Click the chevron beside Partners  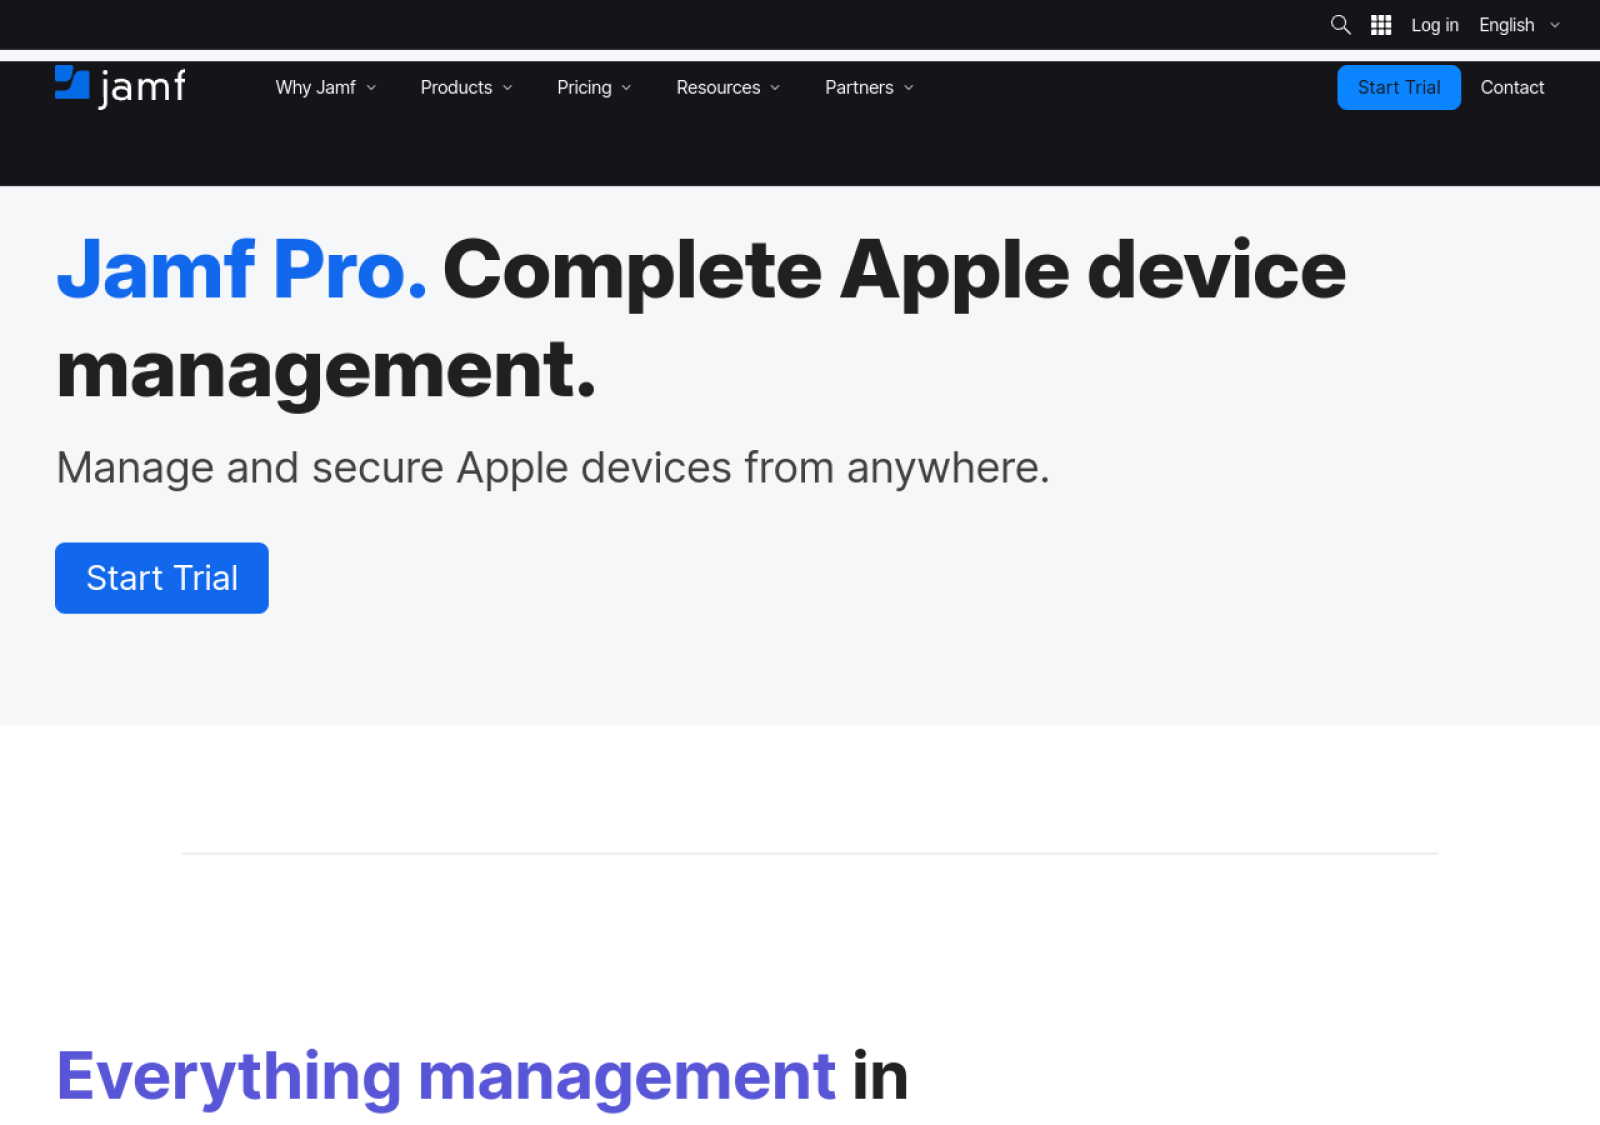(908, 88)
